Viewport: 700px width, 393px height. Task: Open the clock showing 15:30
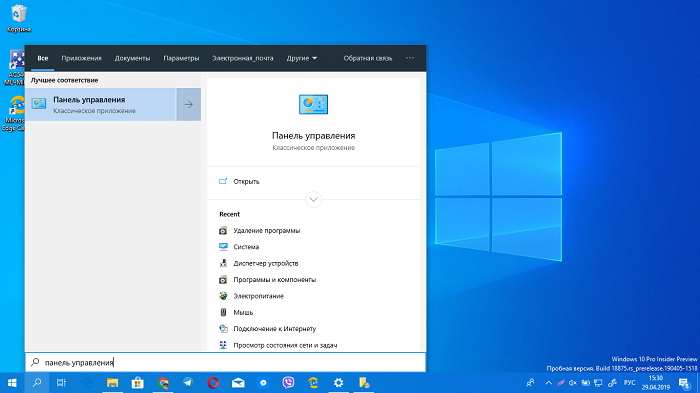click(655, 383)
